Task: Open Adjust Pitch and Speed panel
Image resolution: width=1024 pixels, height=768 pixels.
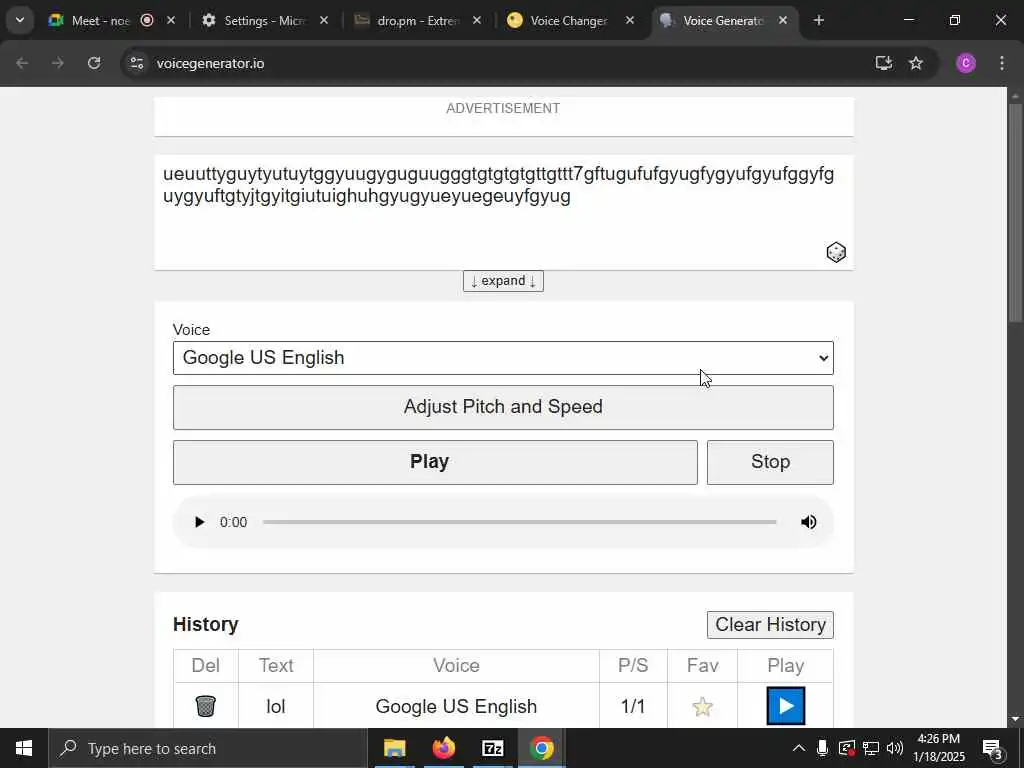Action: click(503, 407)
